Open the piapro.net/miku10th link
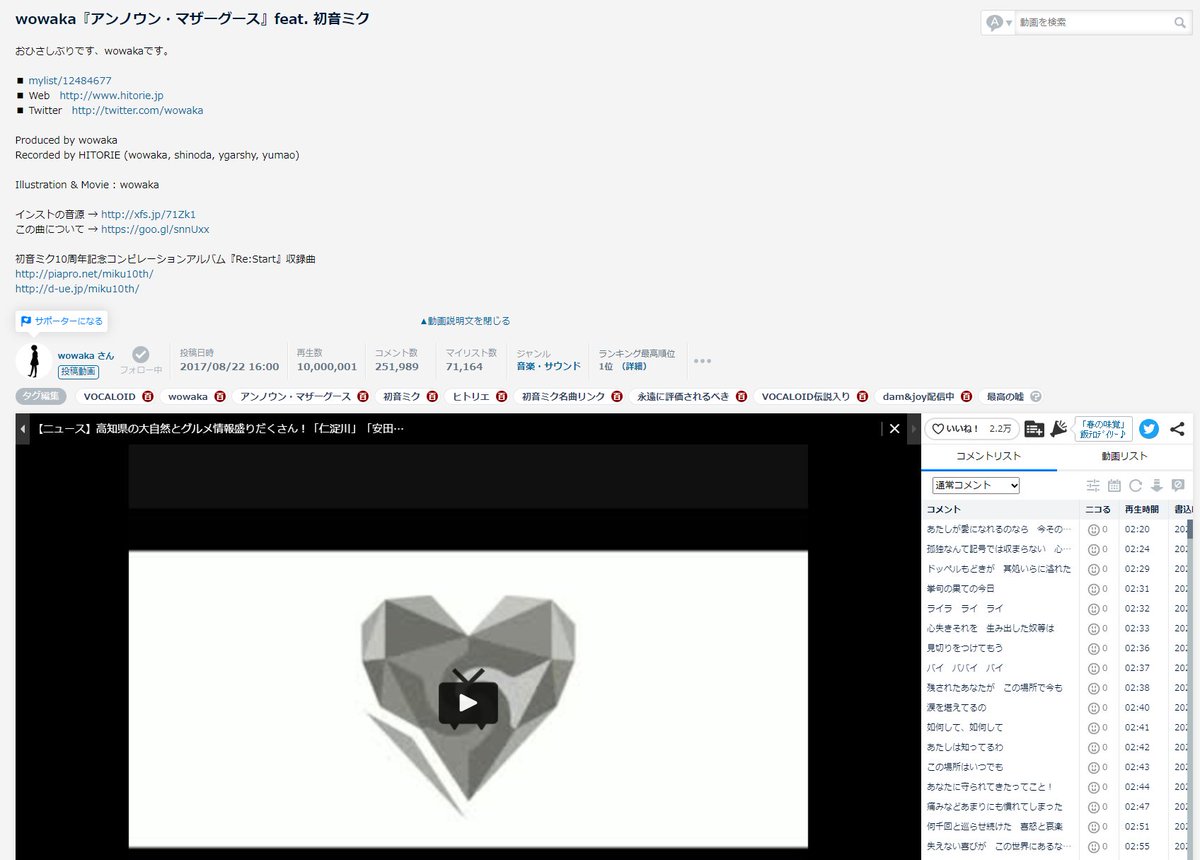Image resolution: width=1200 pixels, height=860 pixels. click(x=84, y=274)
